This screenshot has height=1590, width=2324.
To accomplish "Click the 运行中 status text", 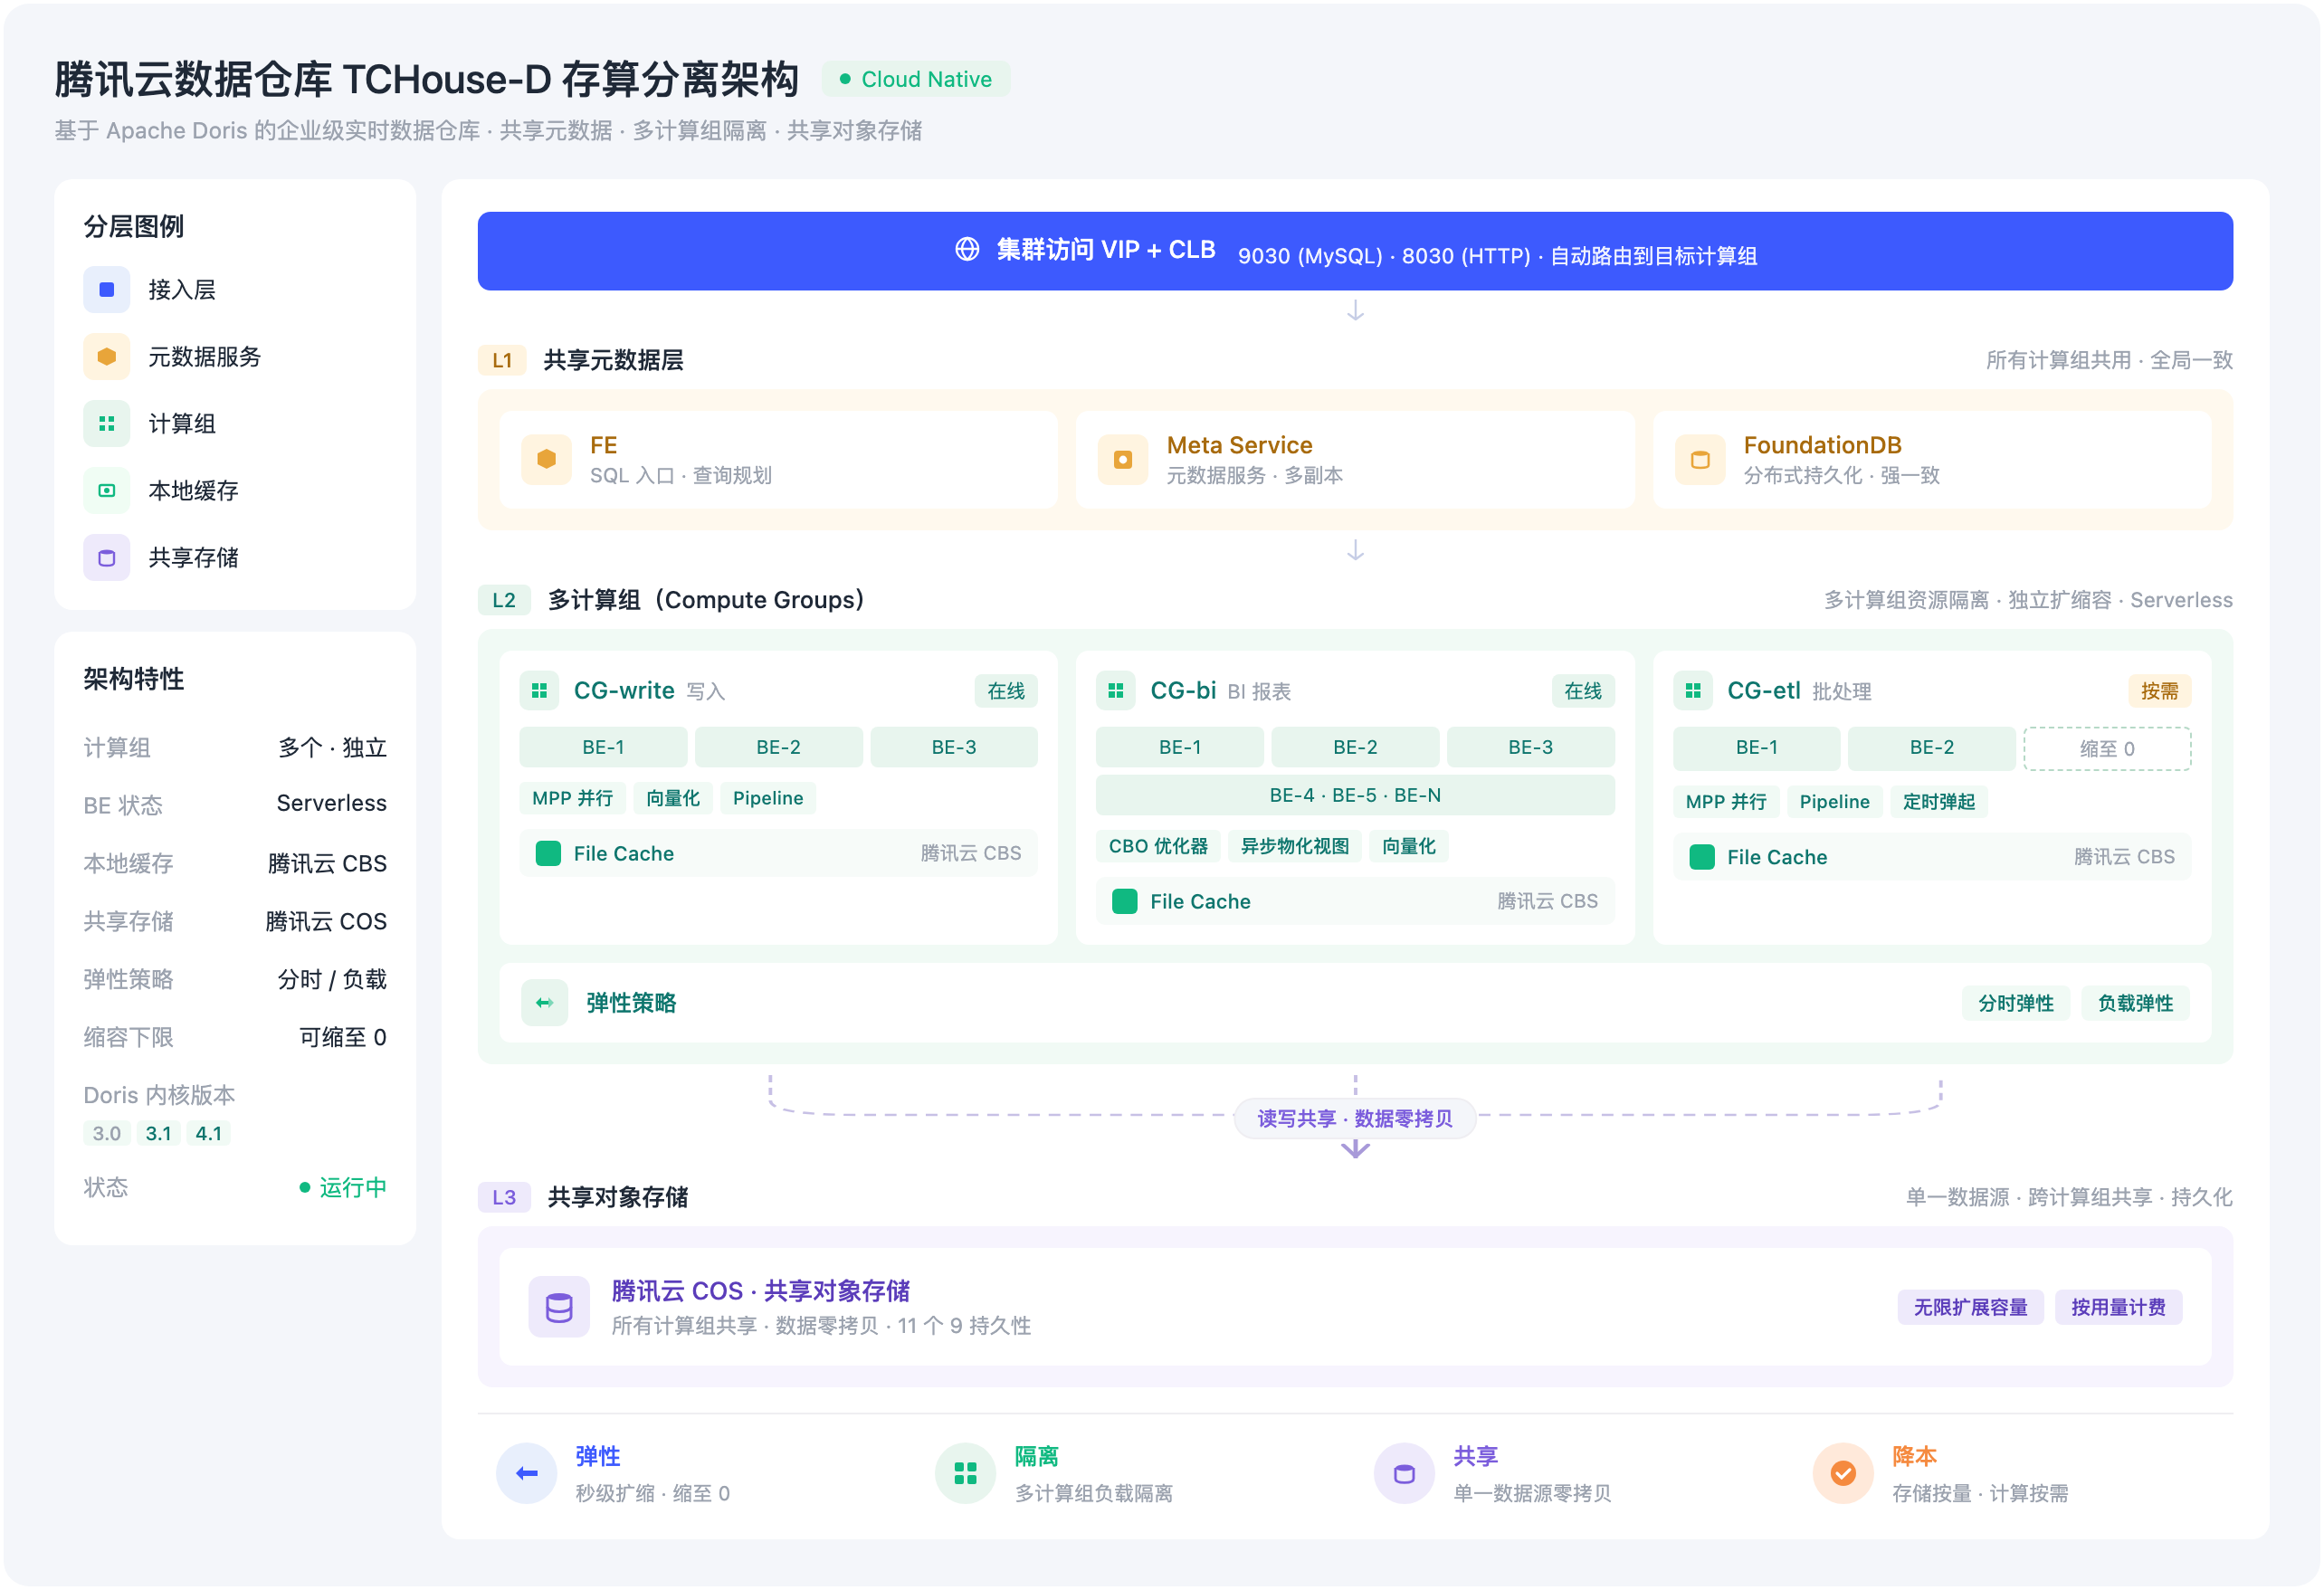I will point(353,1188).
